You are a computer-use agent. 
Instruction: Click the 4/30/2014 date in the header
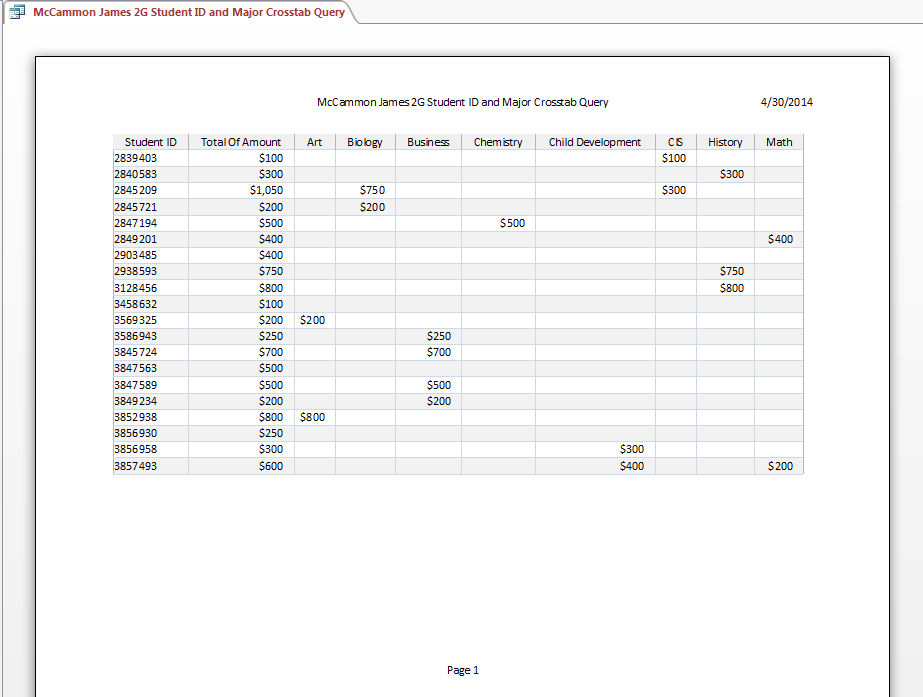(x=786, y=102)
